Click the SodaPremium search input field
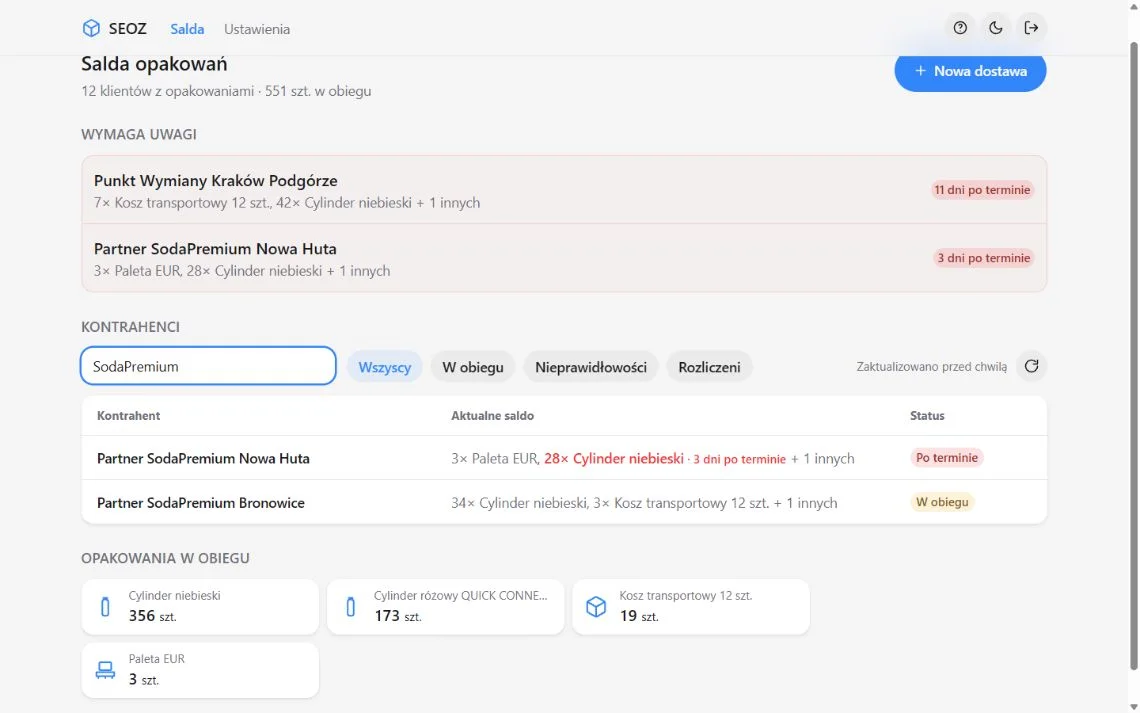1140x713 pixels. [208, 366]
